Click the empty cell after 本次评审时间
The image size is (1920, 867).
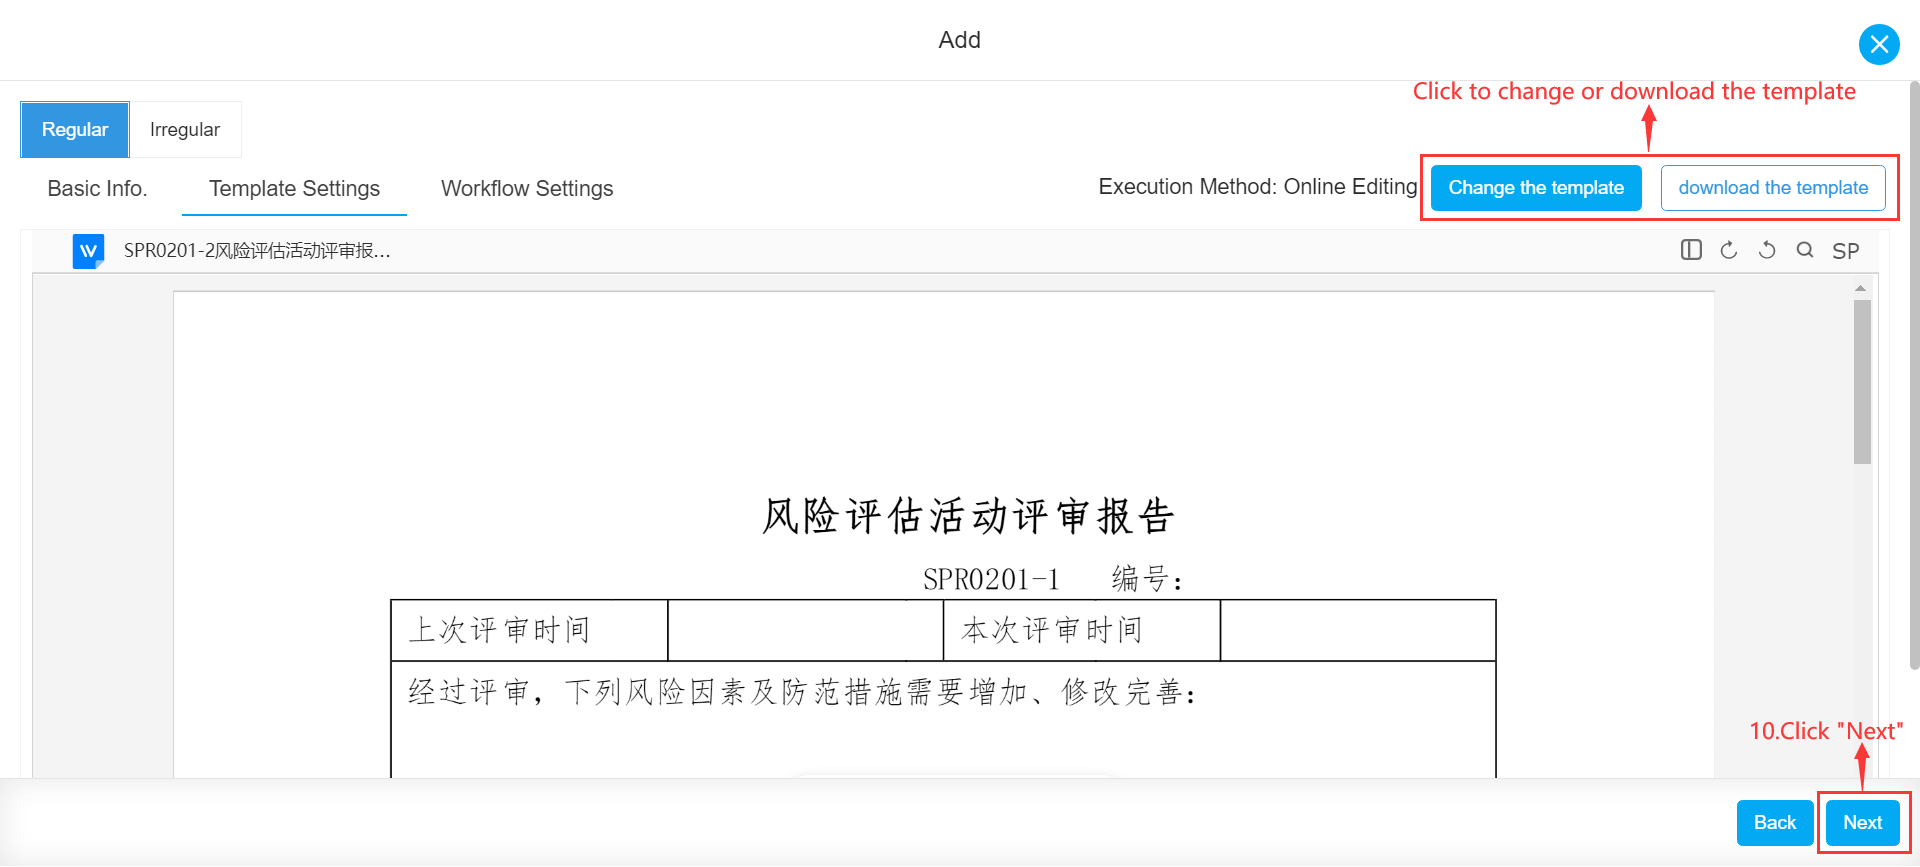(x=1358, y=630)
